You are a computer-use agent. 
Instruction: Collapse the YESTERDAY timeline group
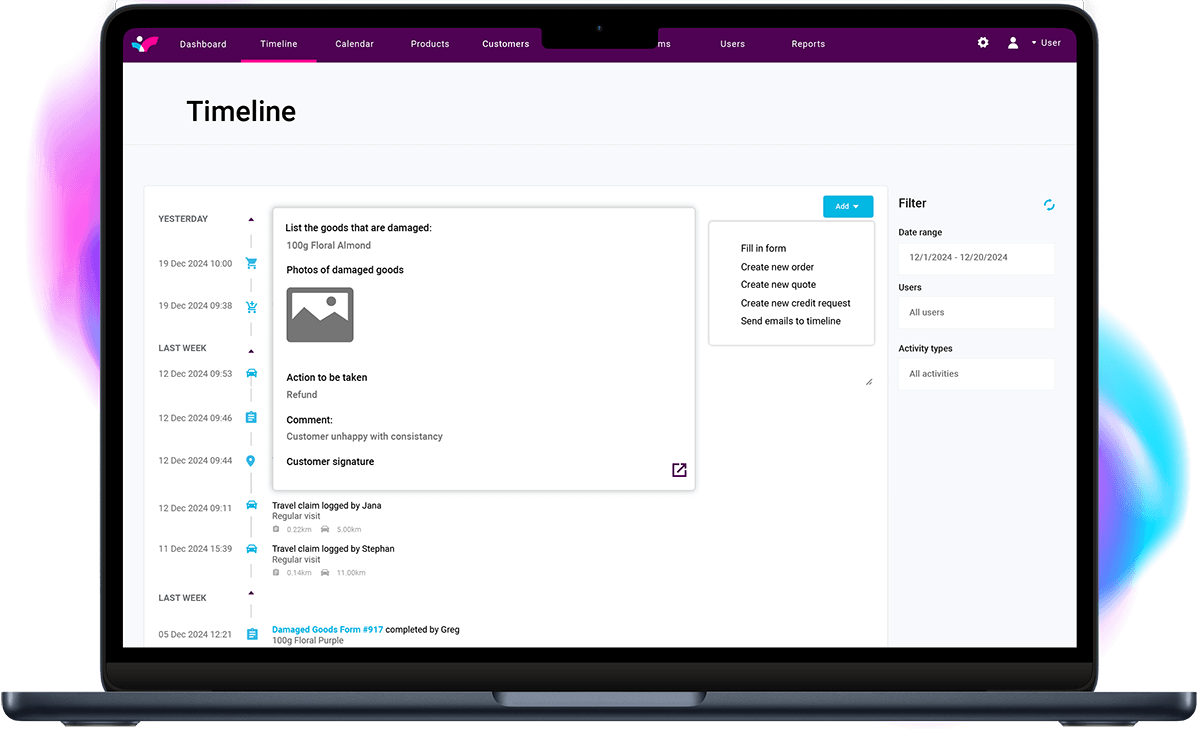[x=251, y=218]
